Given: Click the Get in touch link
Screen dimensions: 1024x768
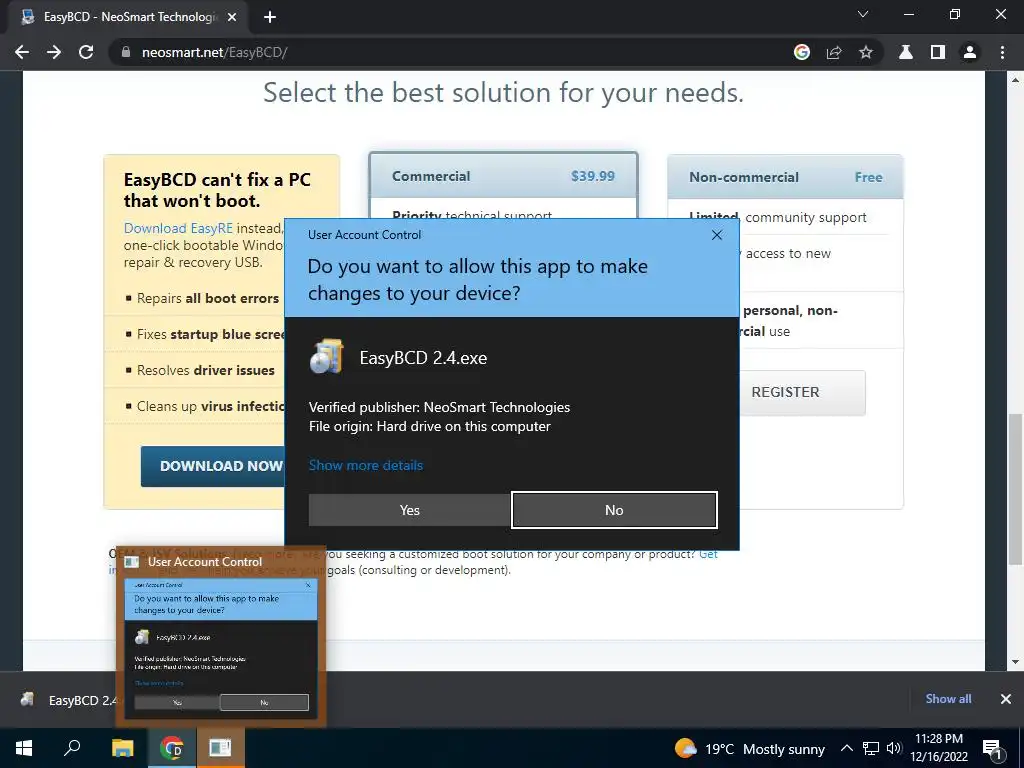Looking at the screenshot, I should coord(708,554).
